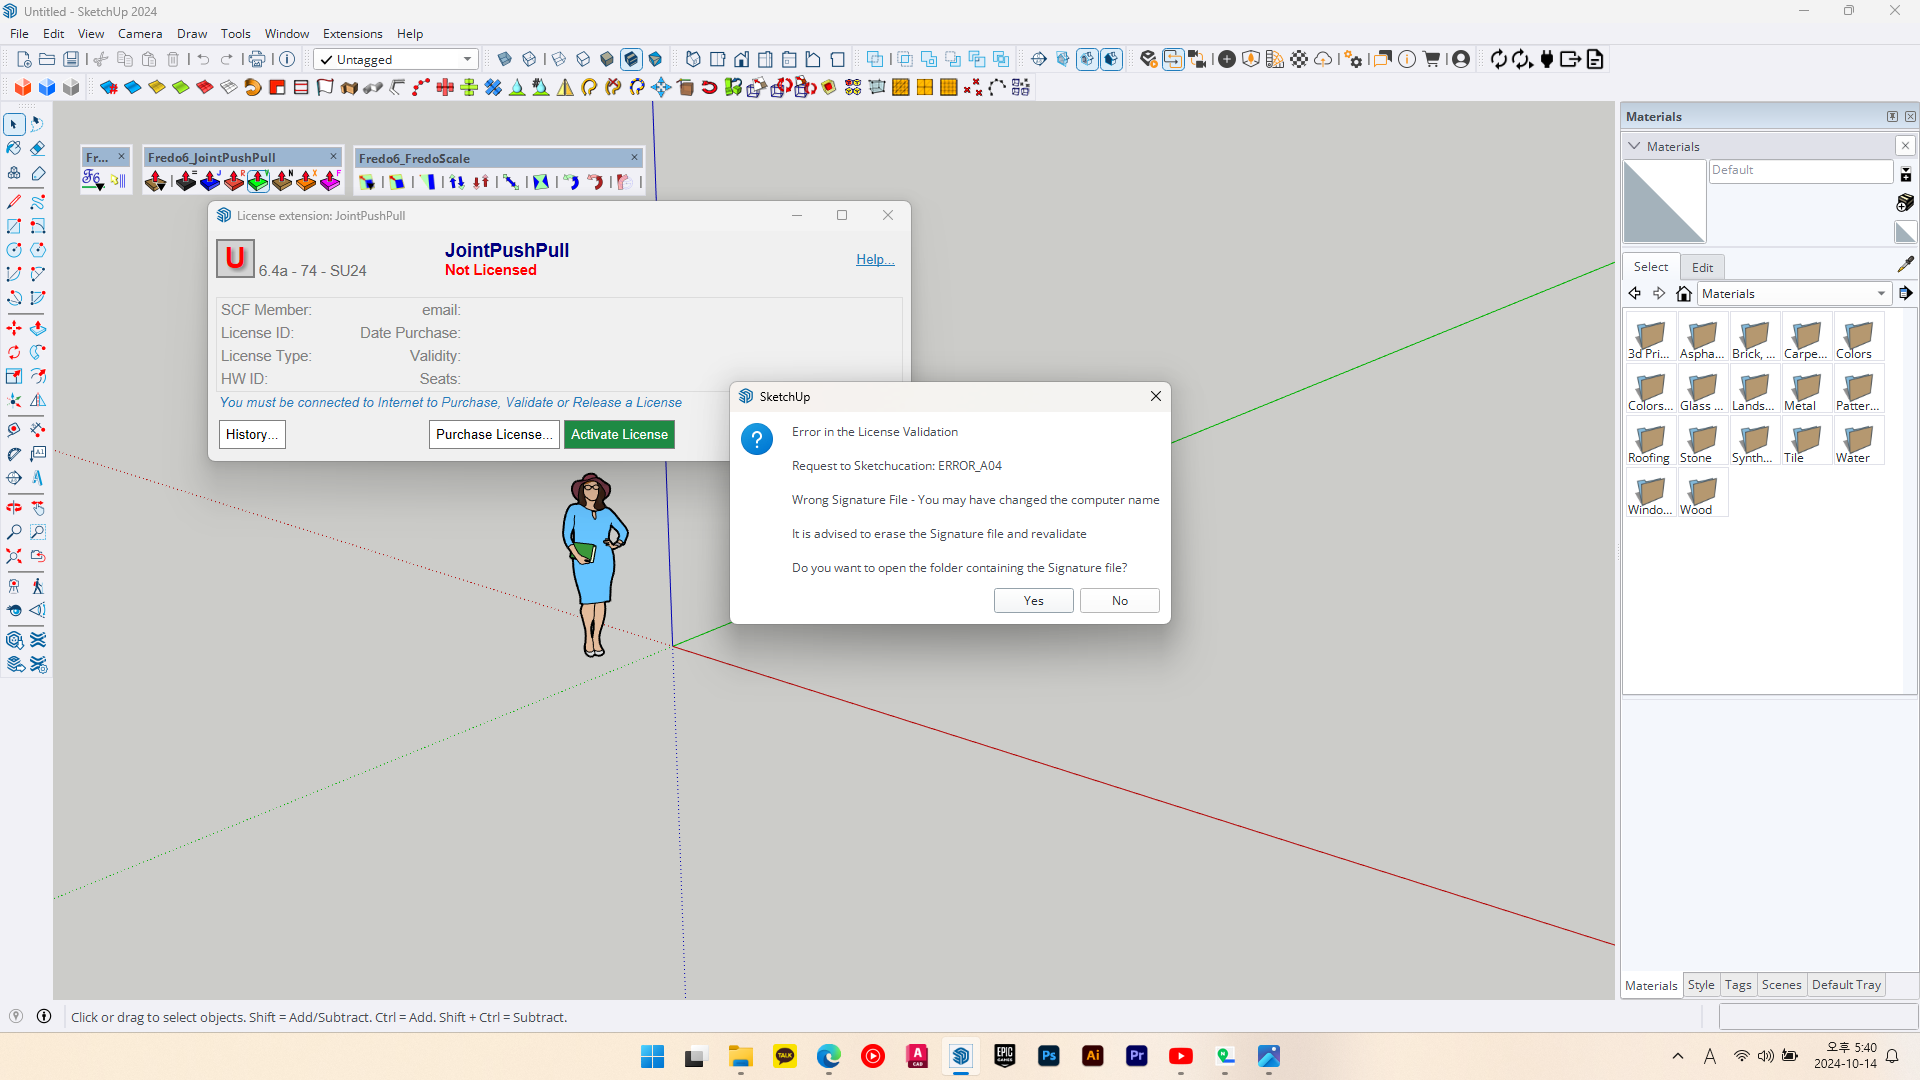
Task: Open the Untagged tag dropdown
Action: [465, 59]
